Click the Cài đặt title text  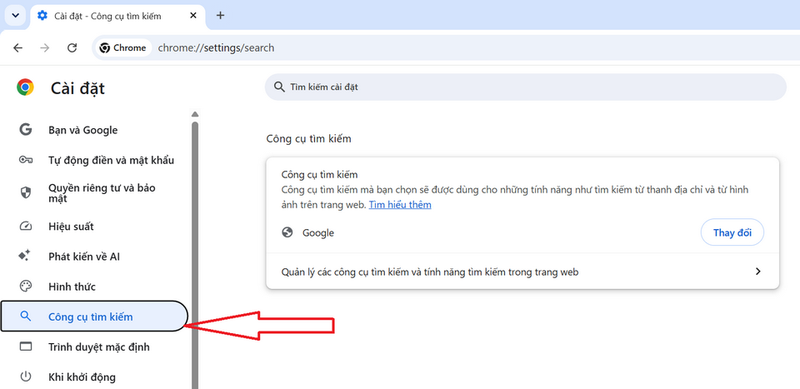click(78, 88)
